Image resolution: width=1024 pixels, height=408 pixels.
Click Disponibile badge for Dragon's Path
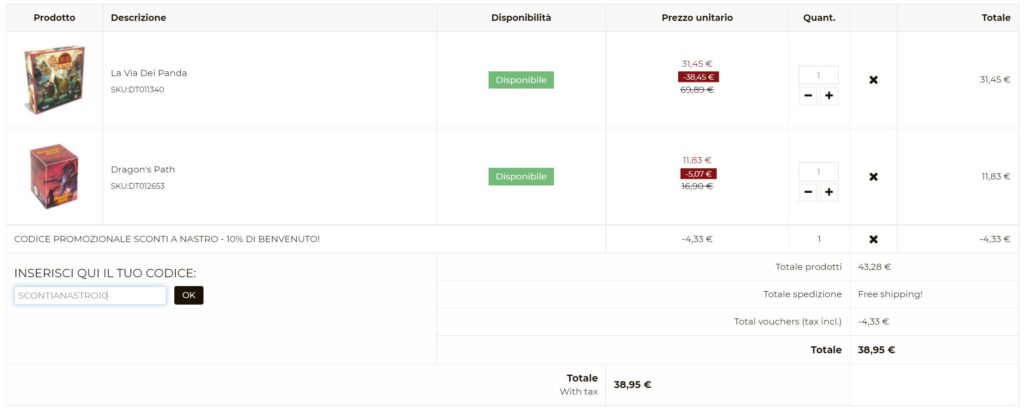tap(521, 177)
